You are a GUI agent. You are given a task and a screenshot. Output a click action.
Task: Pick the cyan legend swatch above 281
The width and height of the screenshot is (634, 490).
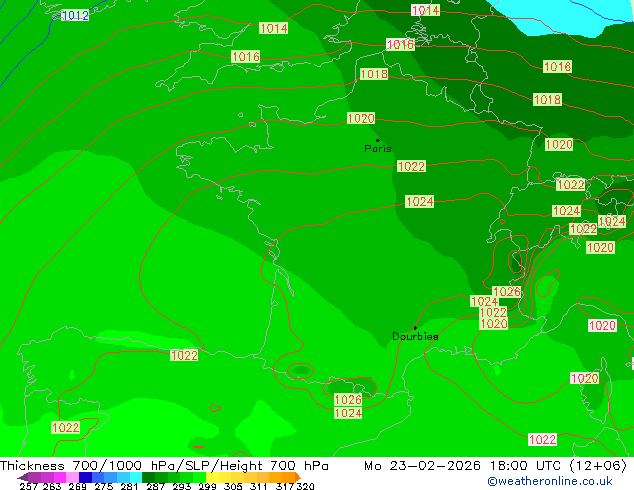click(x=136, y=477)
